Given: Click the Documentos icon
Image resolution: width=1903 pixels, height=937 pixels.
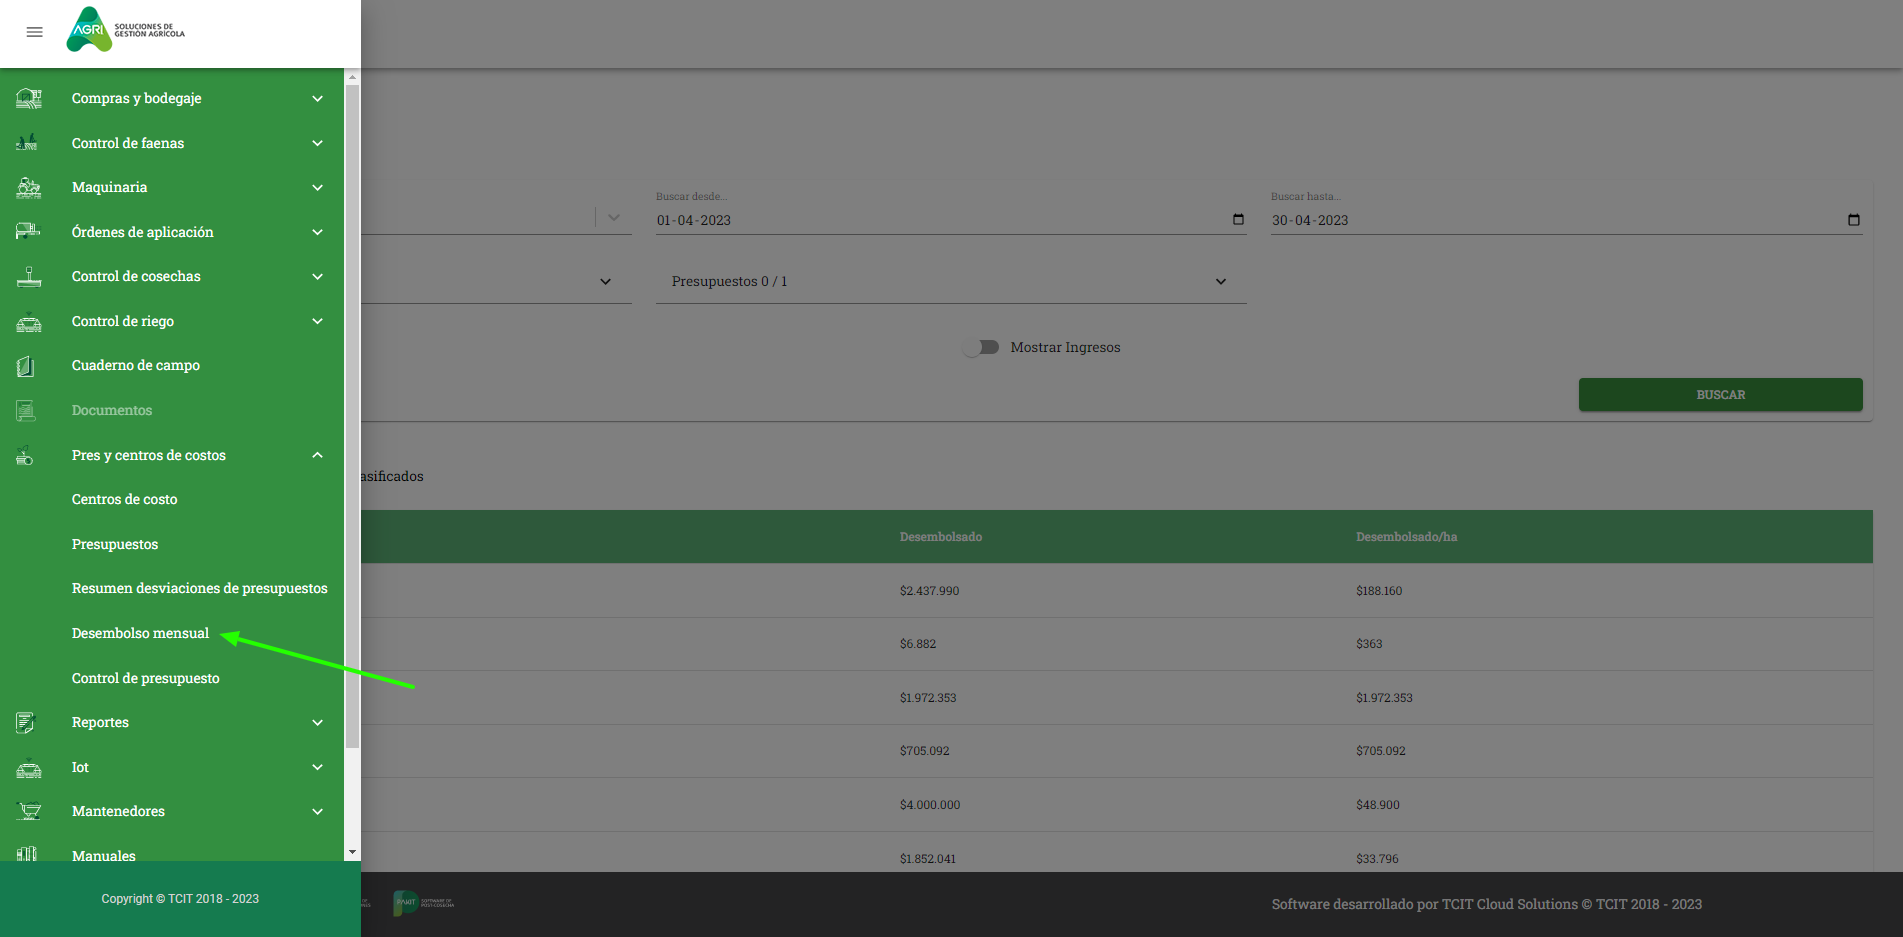Looking at the screenshot, I should pyautogui.click(x=26, y=410).
